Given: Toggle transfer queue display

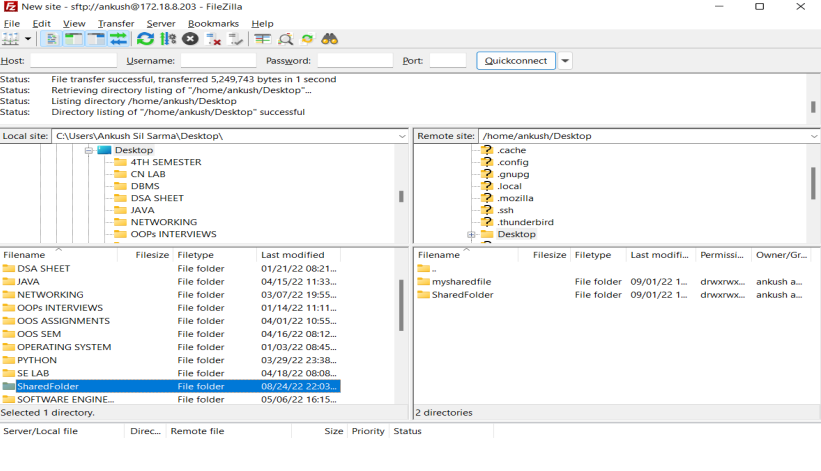Looking at the screenshot, I should pyautogui.click(x=119, y=39).
